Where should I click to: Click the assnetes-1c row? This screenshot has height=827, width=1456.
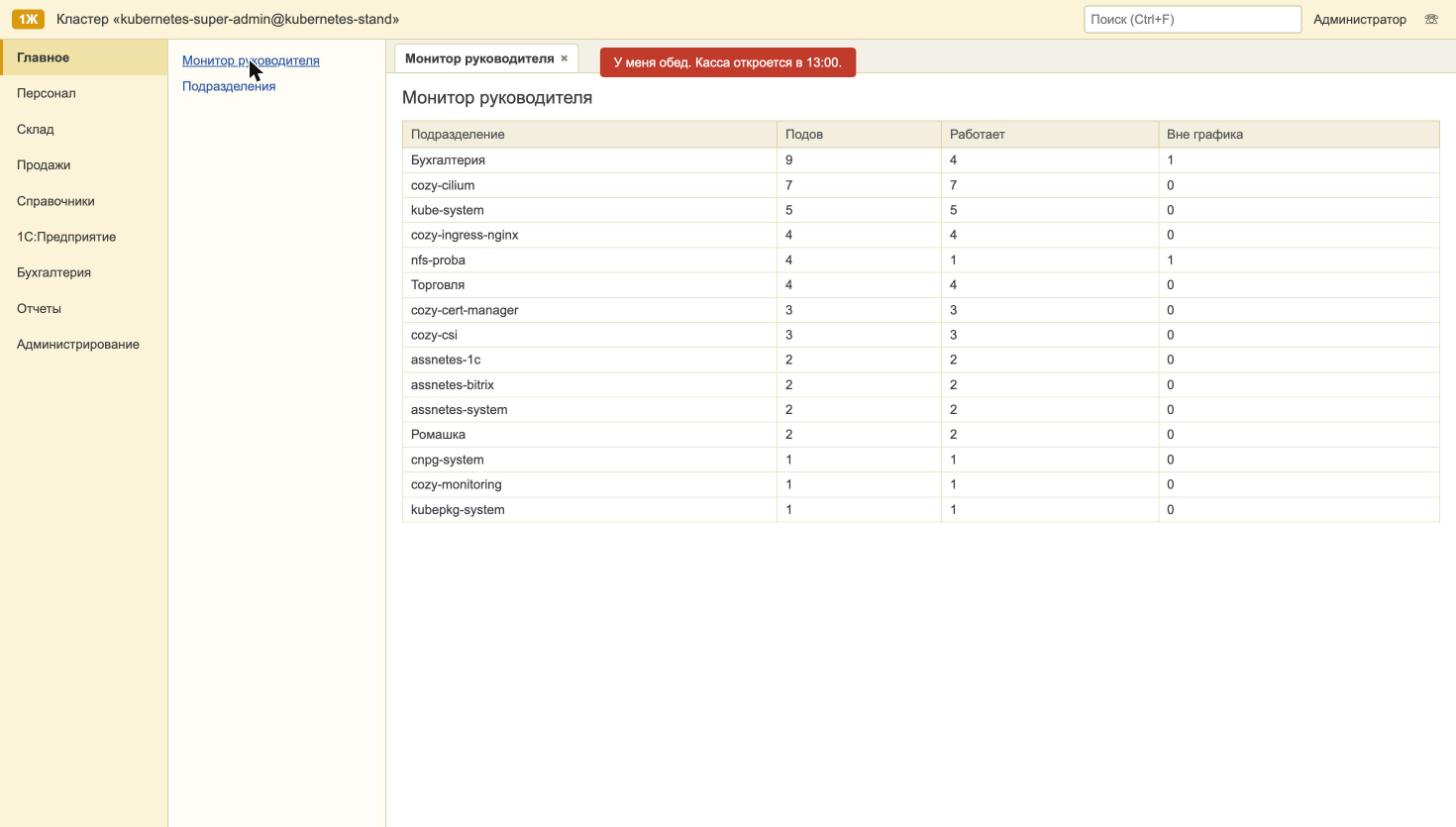coord(921,360)
